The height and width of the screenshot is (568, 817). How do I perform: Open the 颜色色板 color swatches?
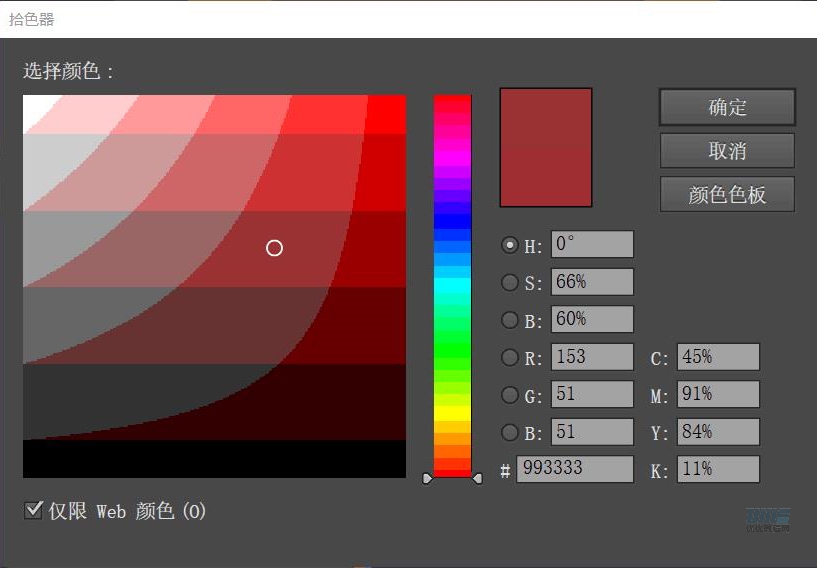tap(727, 194)
